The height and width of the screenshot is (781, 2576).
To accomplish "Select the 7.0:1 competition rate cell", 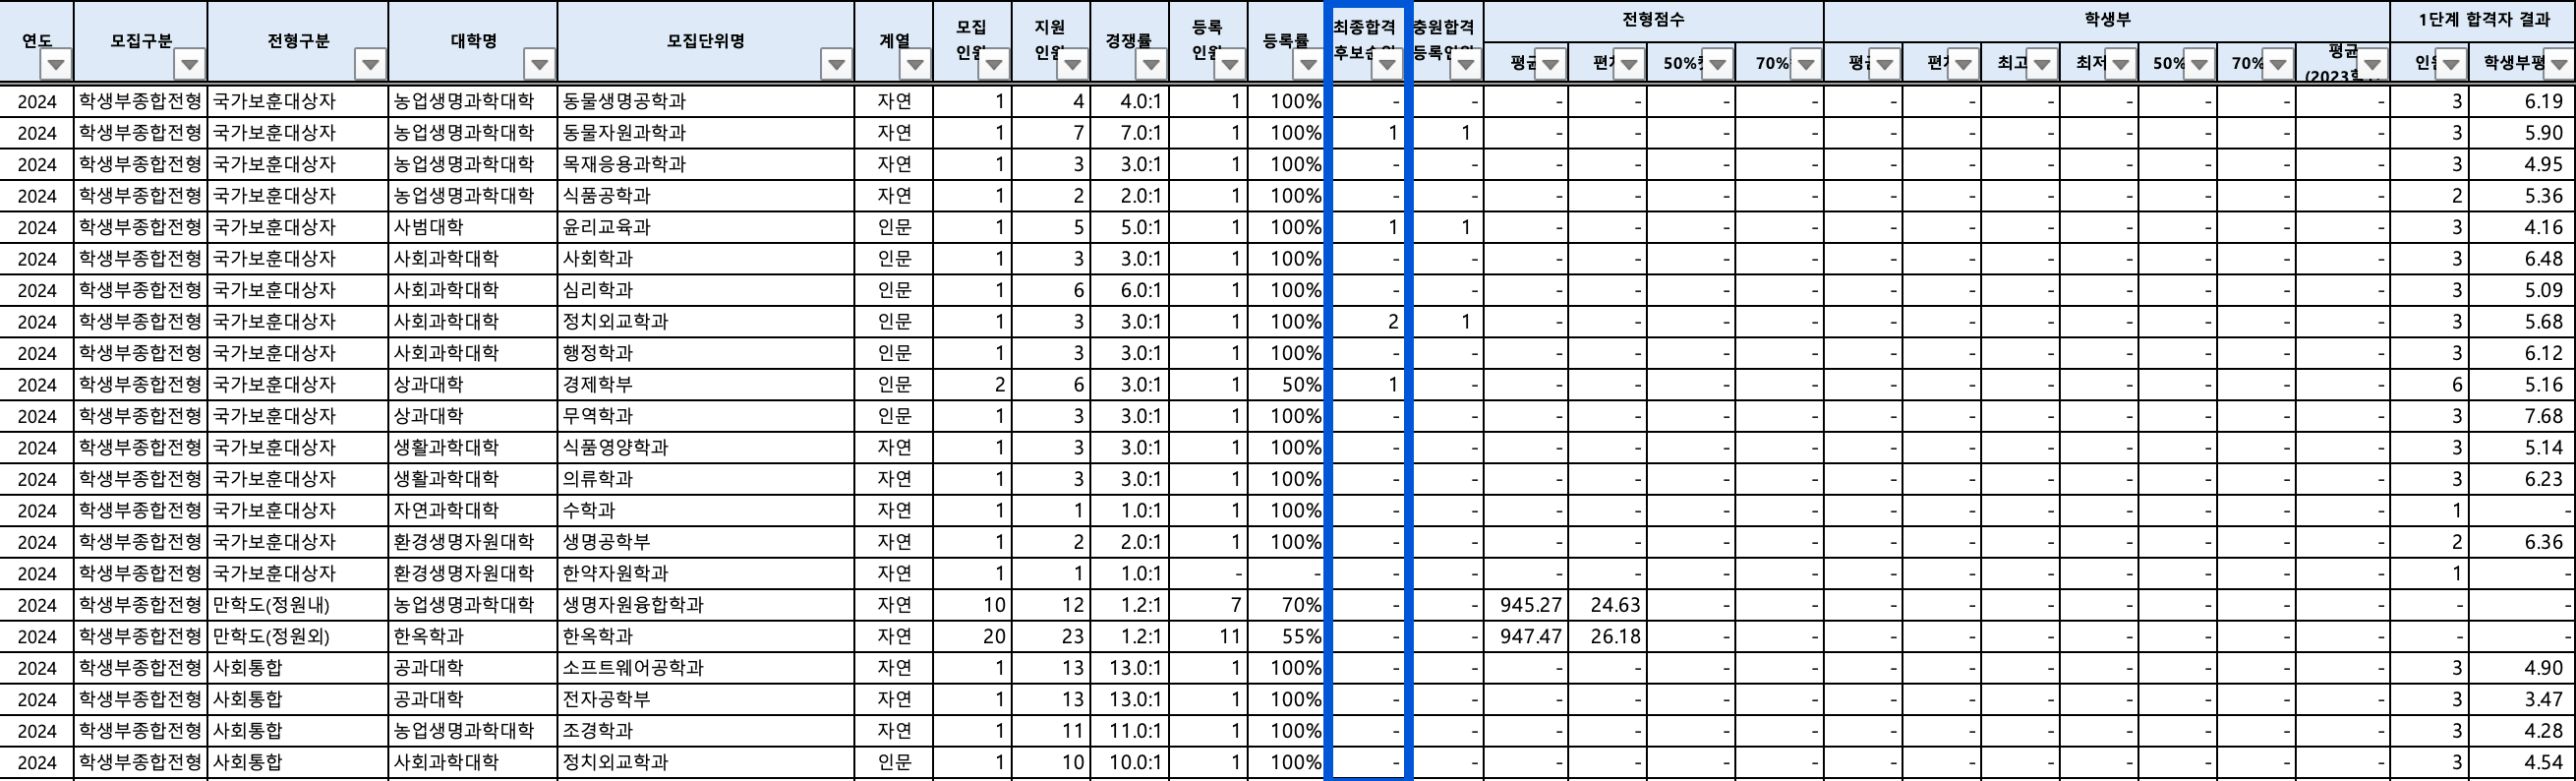I will tap(1130, 133).
